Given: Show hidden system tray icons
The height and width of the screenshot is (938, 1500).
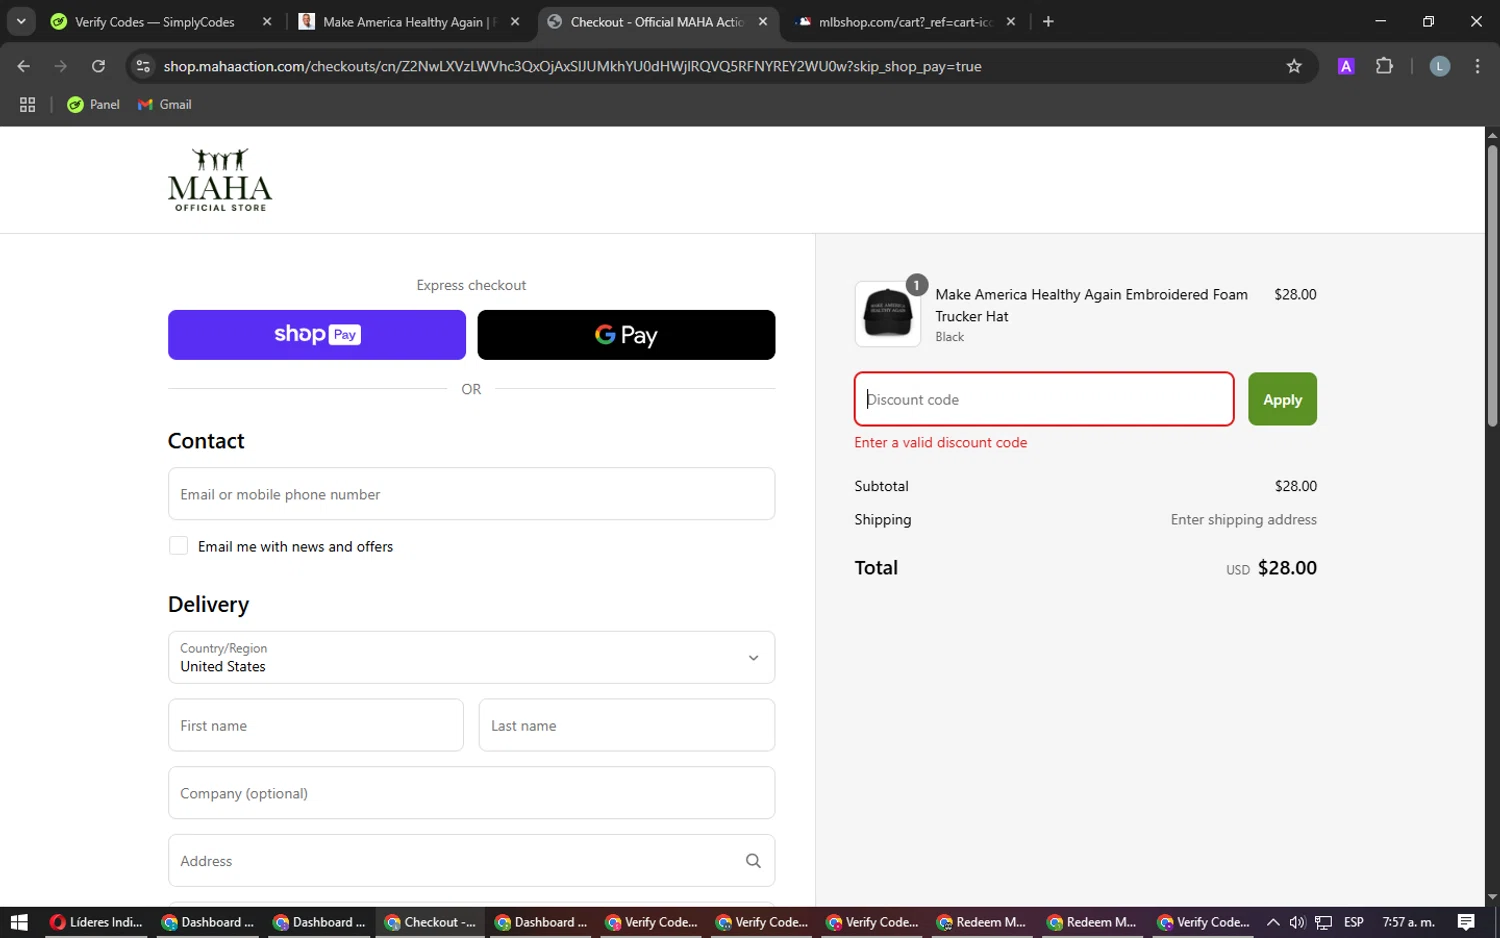Looking at the screenshot, I should (x=1273, y=922).
